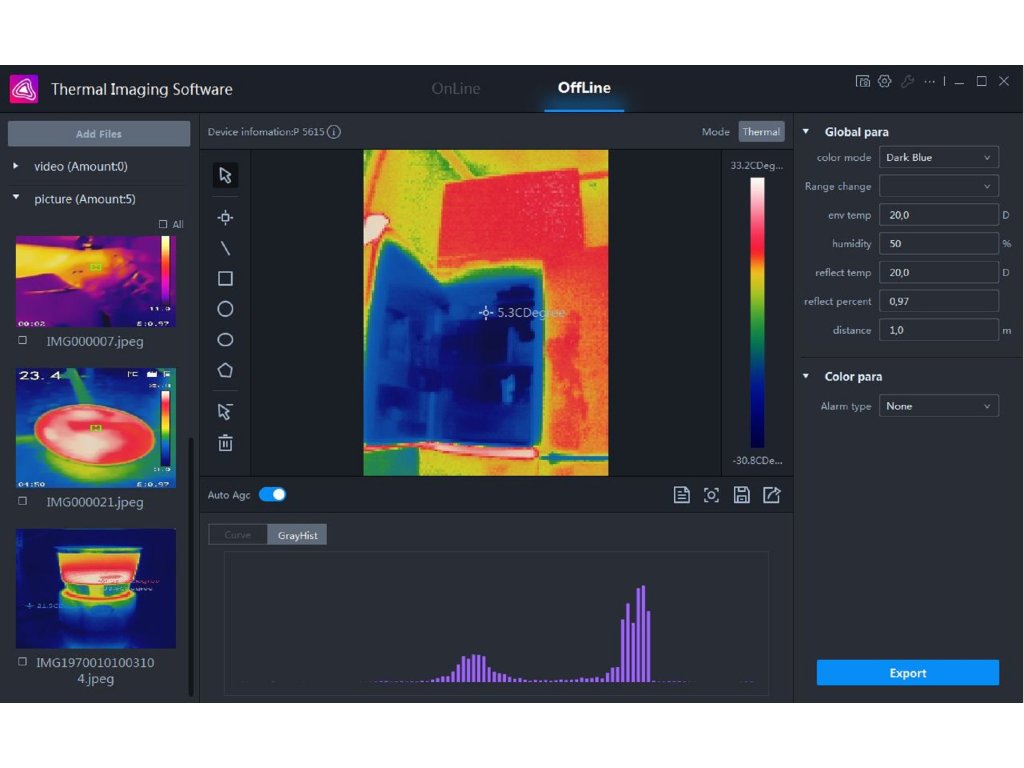Switch to the OffLine tab
Viewport: 1024px width, 768px height.
(x=584, y=88)
